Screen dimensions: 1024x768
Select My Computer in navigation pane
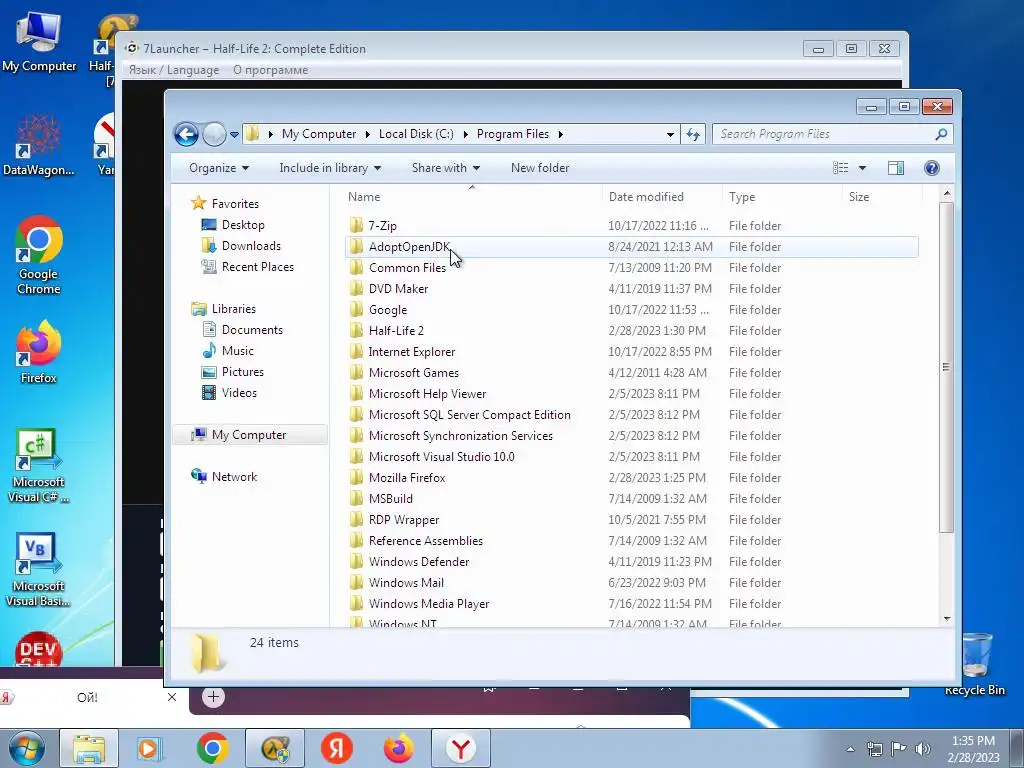(x=249, y=435)
